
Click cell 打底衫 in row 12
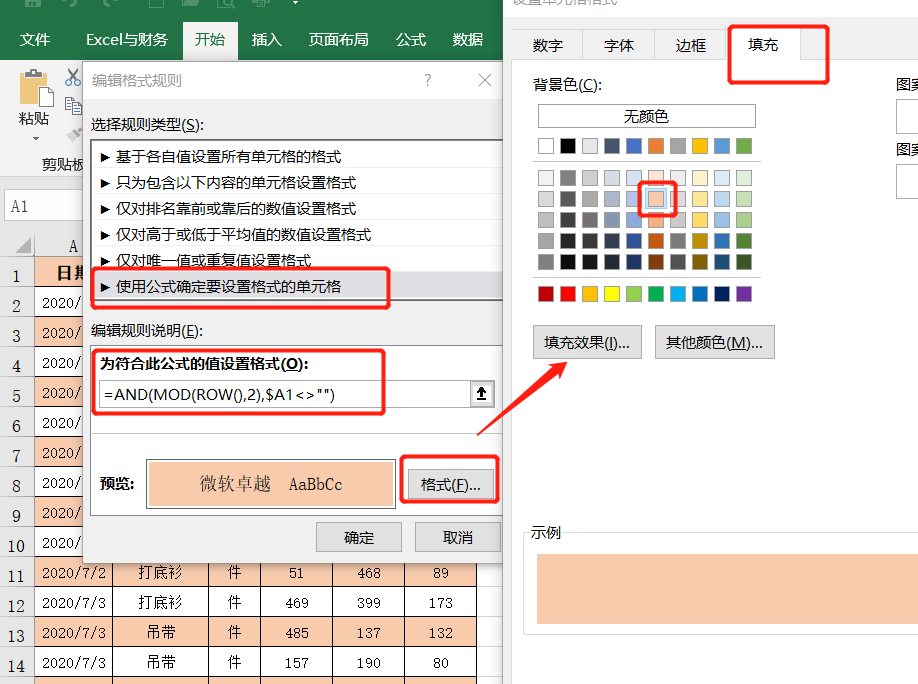160,603
